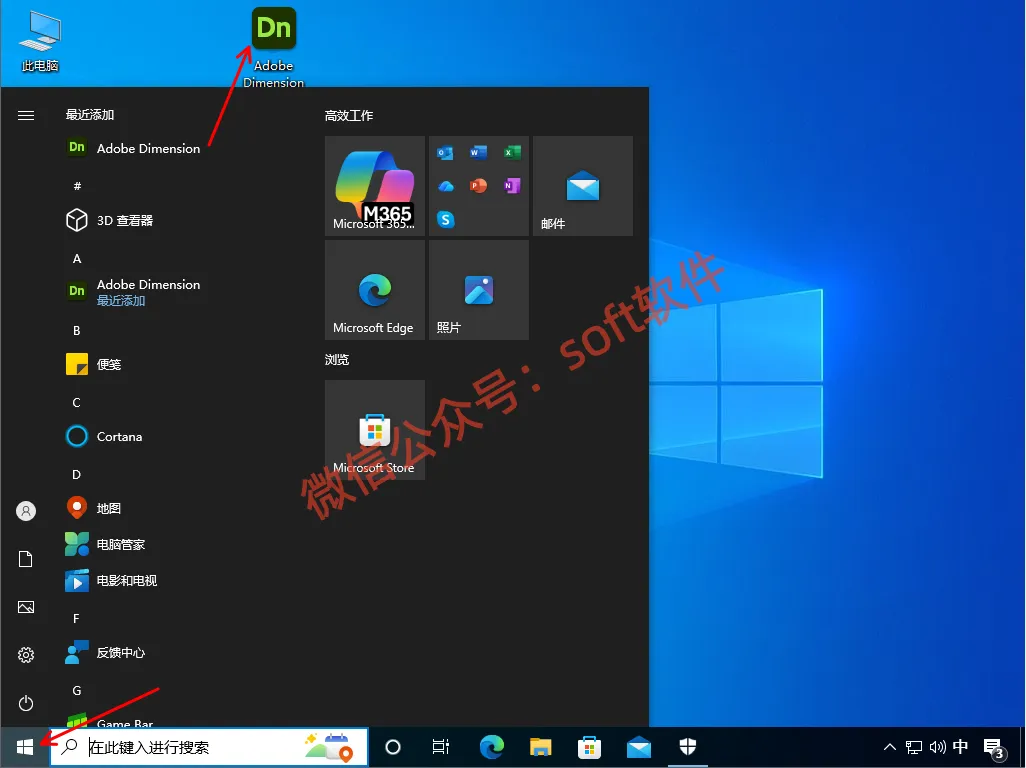1026x768 pixels.
Task: Open network status tray icon
Action: (913, 747)
